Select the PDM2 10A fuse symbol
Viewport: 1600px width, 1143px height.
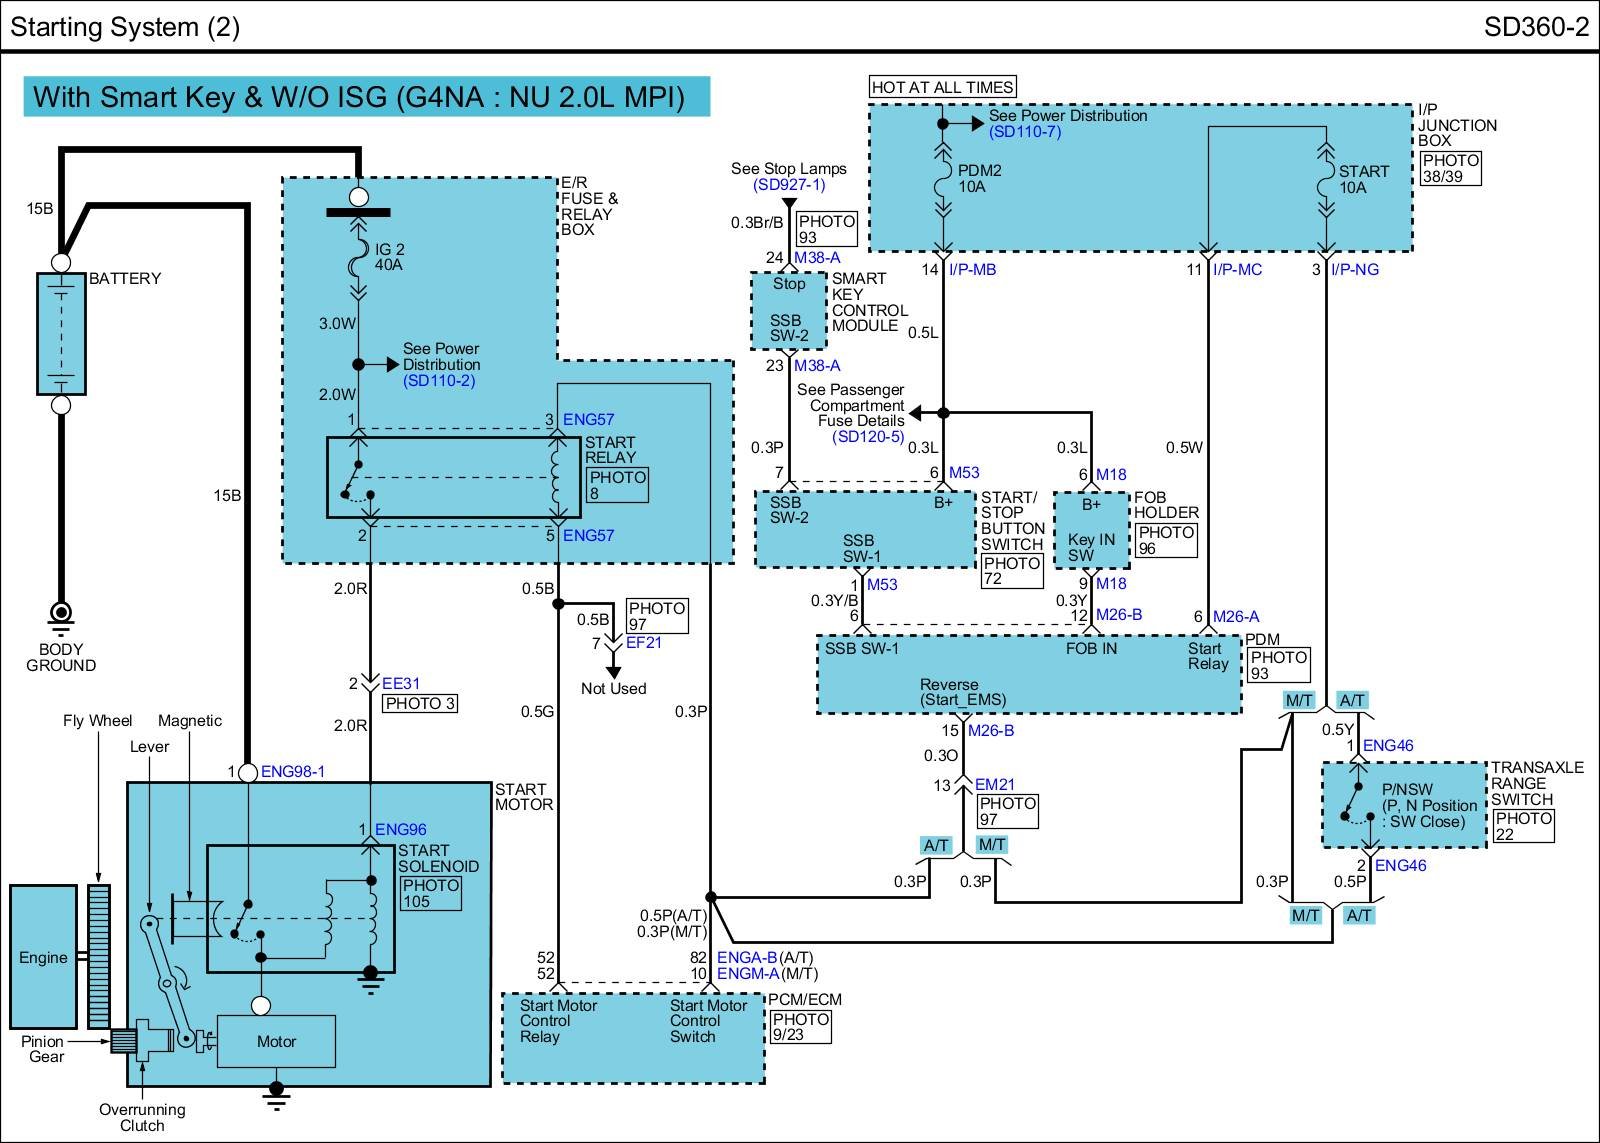tap(942, 180)
